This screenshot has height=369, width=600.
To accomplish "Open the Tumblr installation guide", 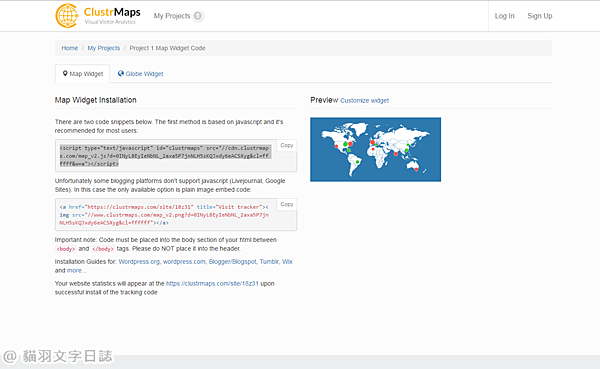I will (x=269, y=262).
